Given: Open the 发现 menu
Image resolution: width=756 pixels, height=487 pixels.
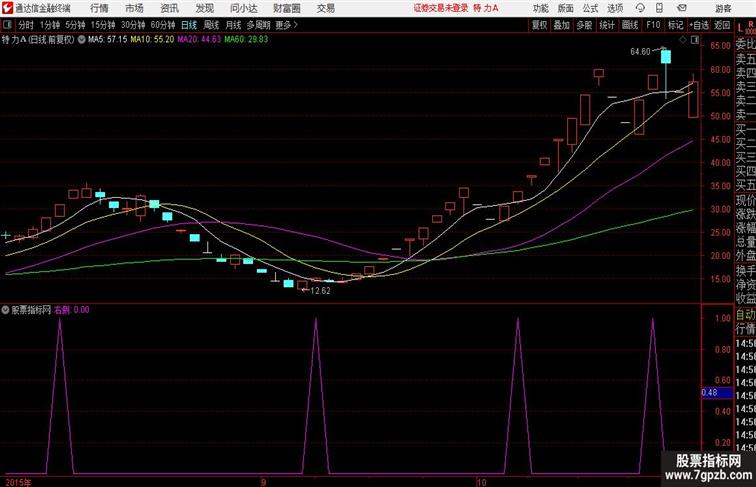Looking at the screenshot, I should pyautogui.click(x=204, y=8).
